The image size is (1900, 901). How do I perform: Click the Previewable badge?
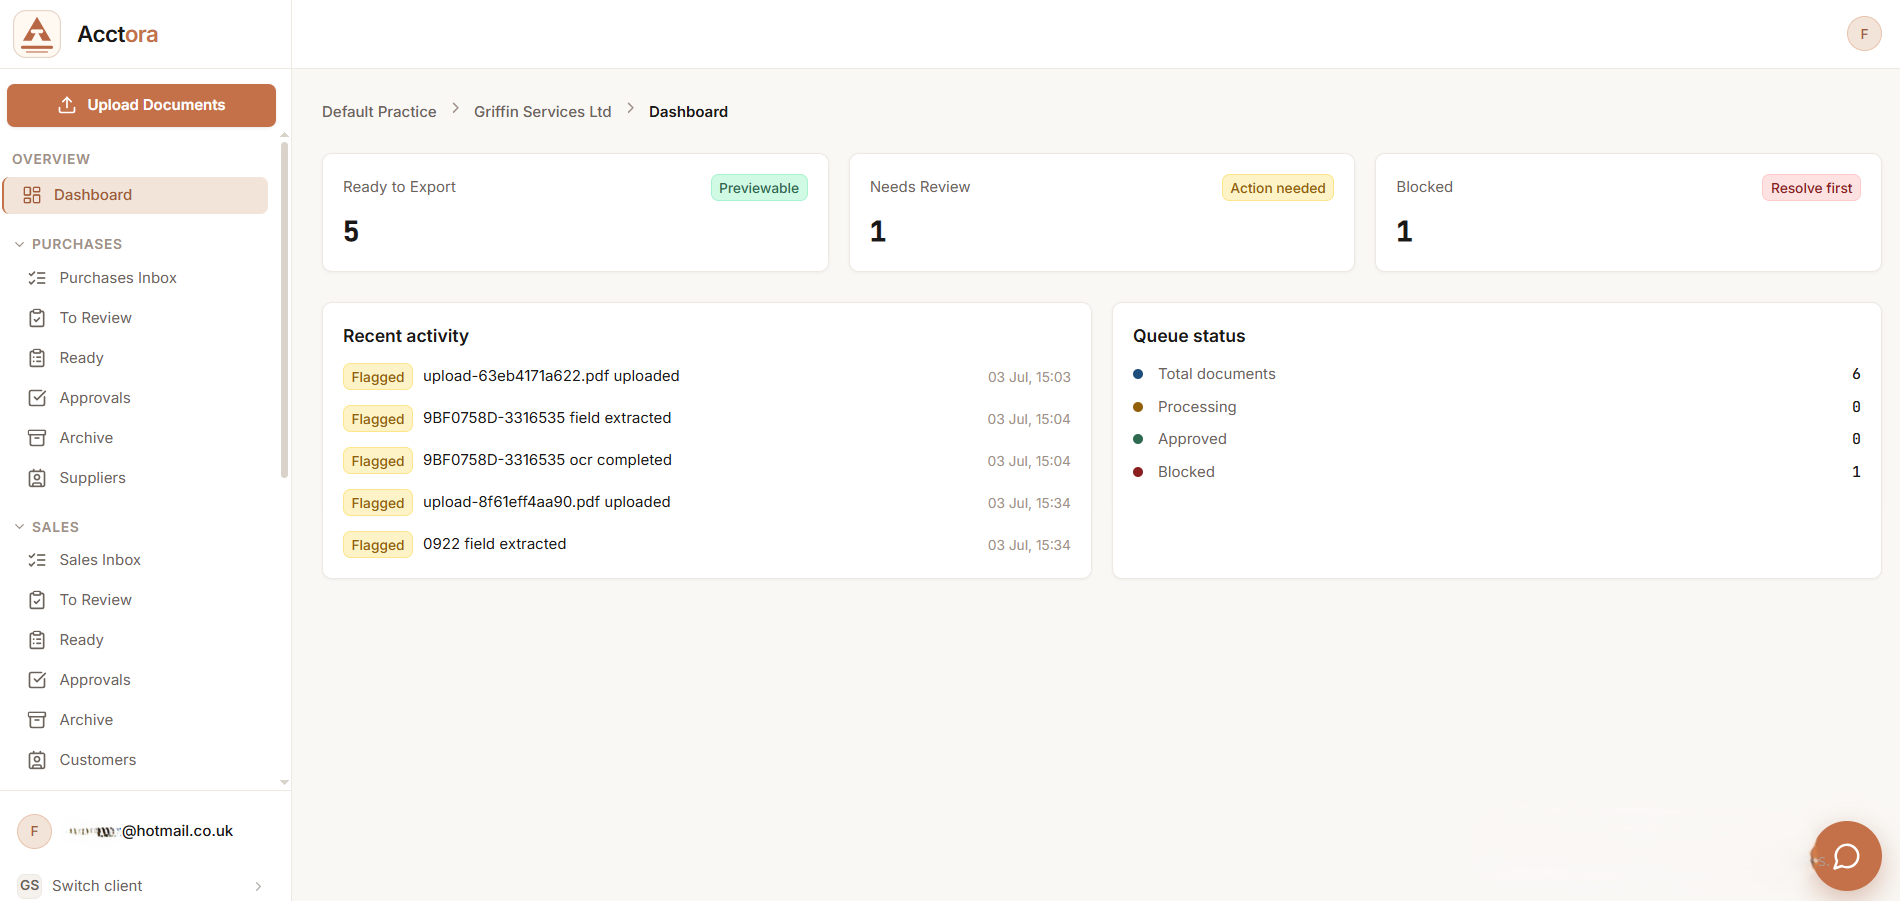click(759, 188)
